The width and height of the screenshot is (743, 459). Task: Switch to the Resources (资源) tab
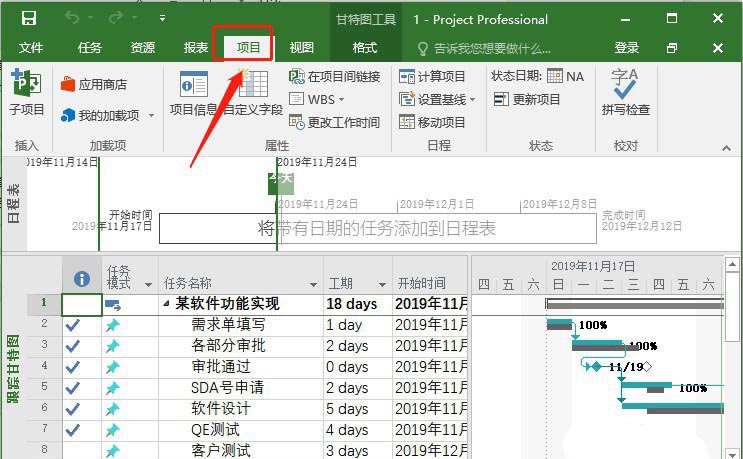coord(143,48)
